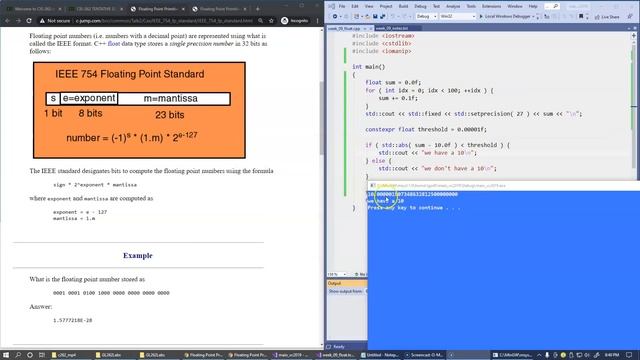Select the active Floating Point Primer tab
The height and width of the screenshot is (360, 640).
(157, 9)
